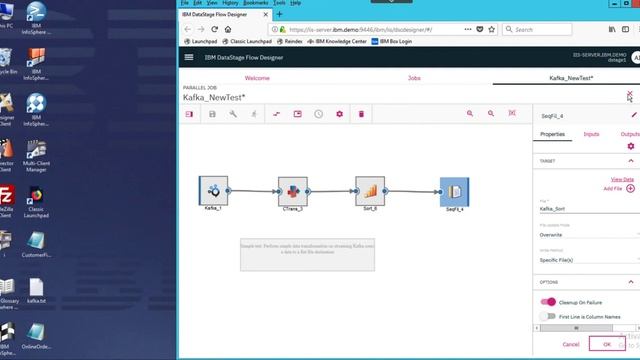Click the File name field Kafka_Sort
This screenshot has width=640, height=360.
(589, 209)
